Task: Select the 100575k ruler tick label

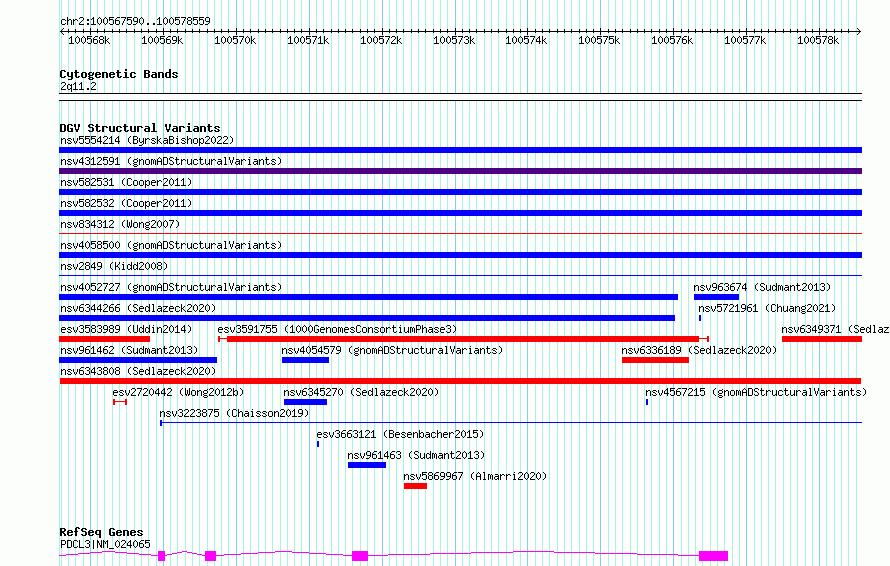Action: click(599, 40)
